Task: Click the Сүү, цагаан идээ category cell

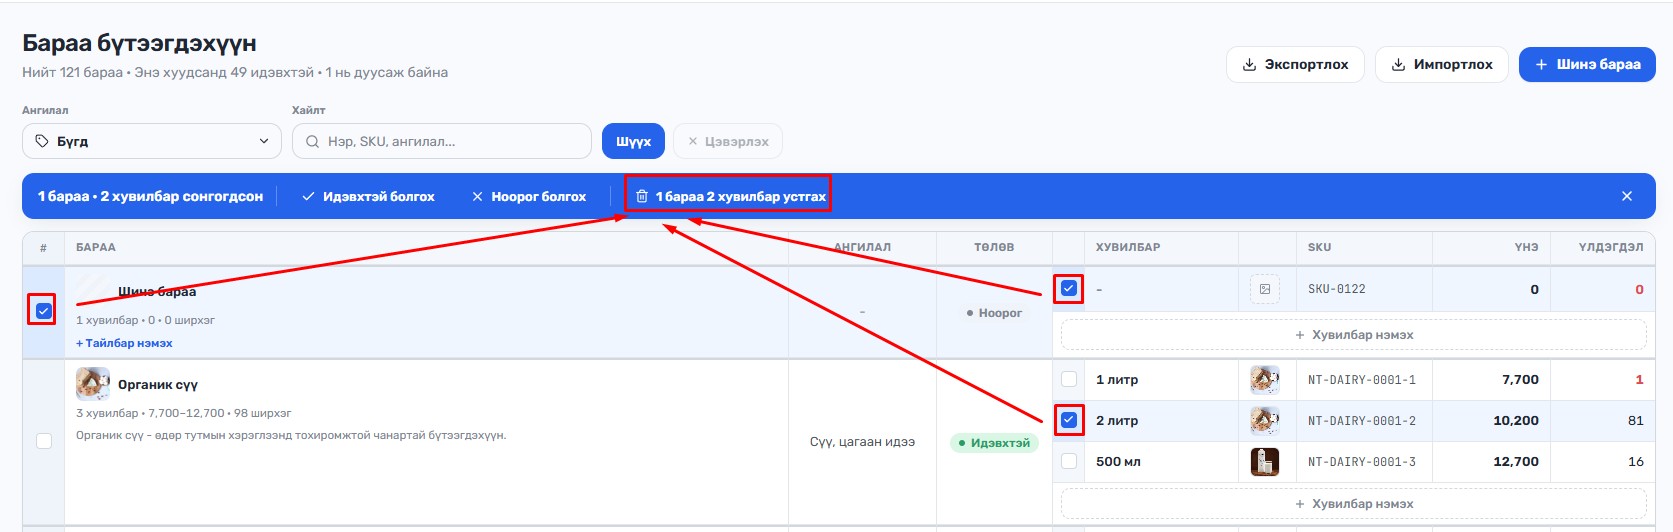Action: [862, 442]
